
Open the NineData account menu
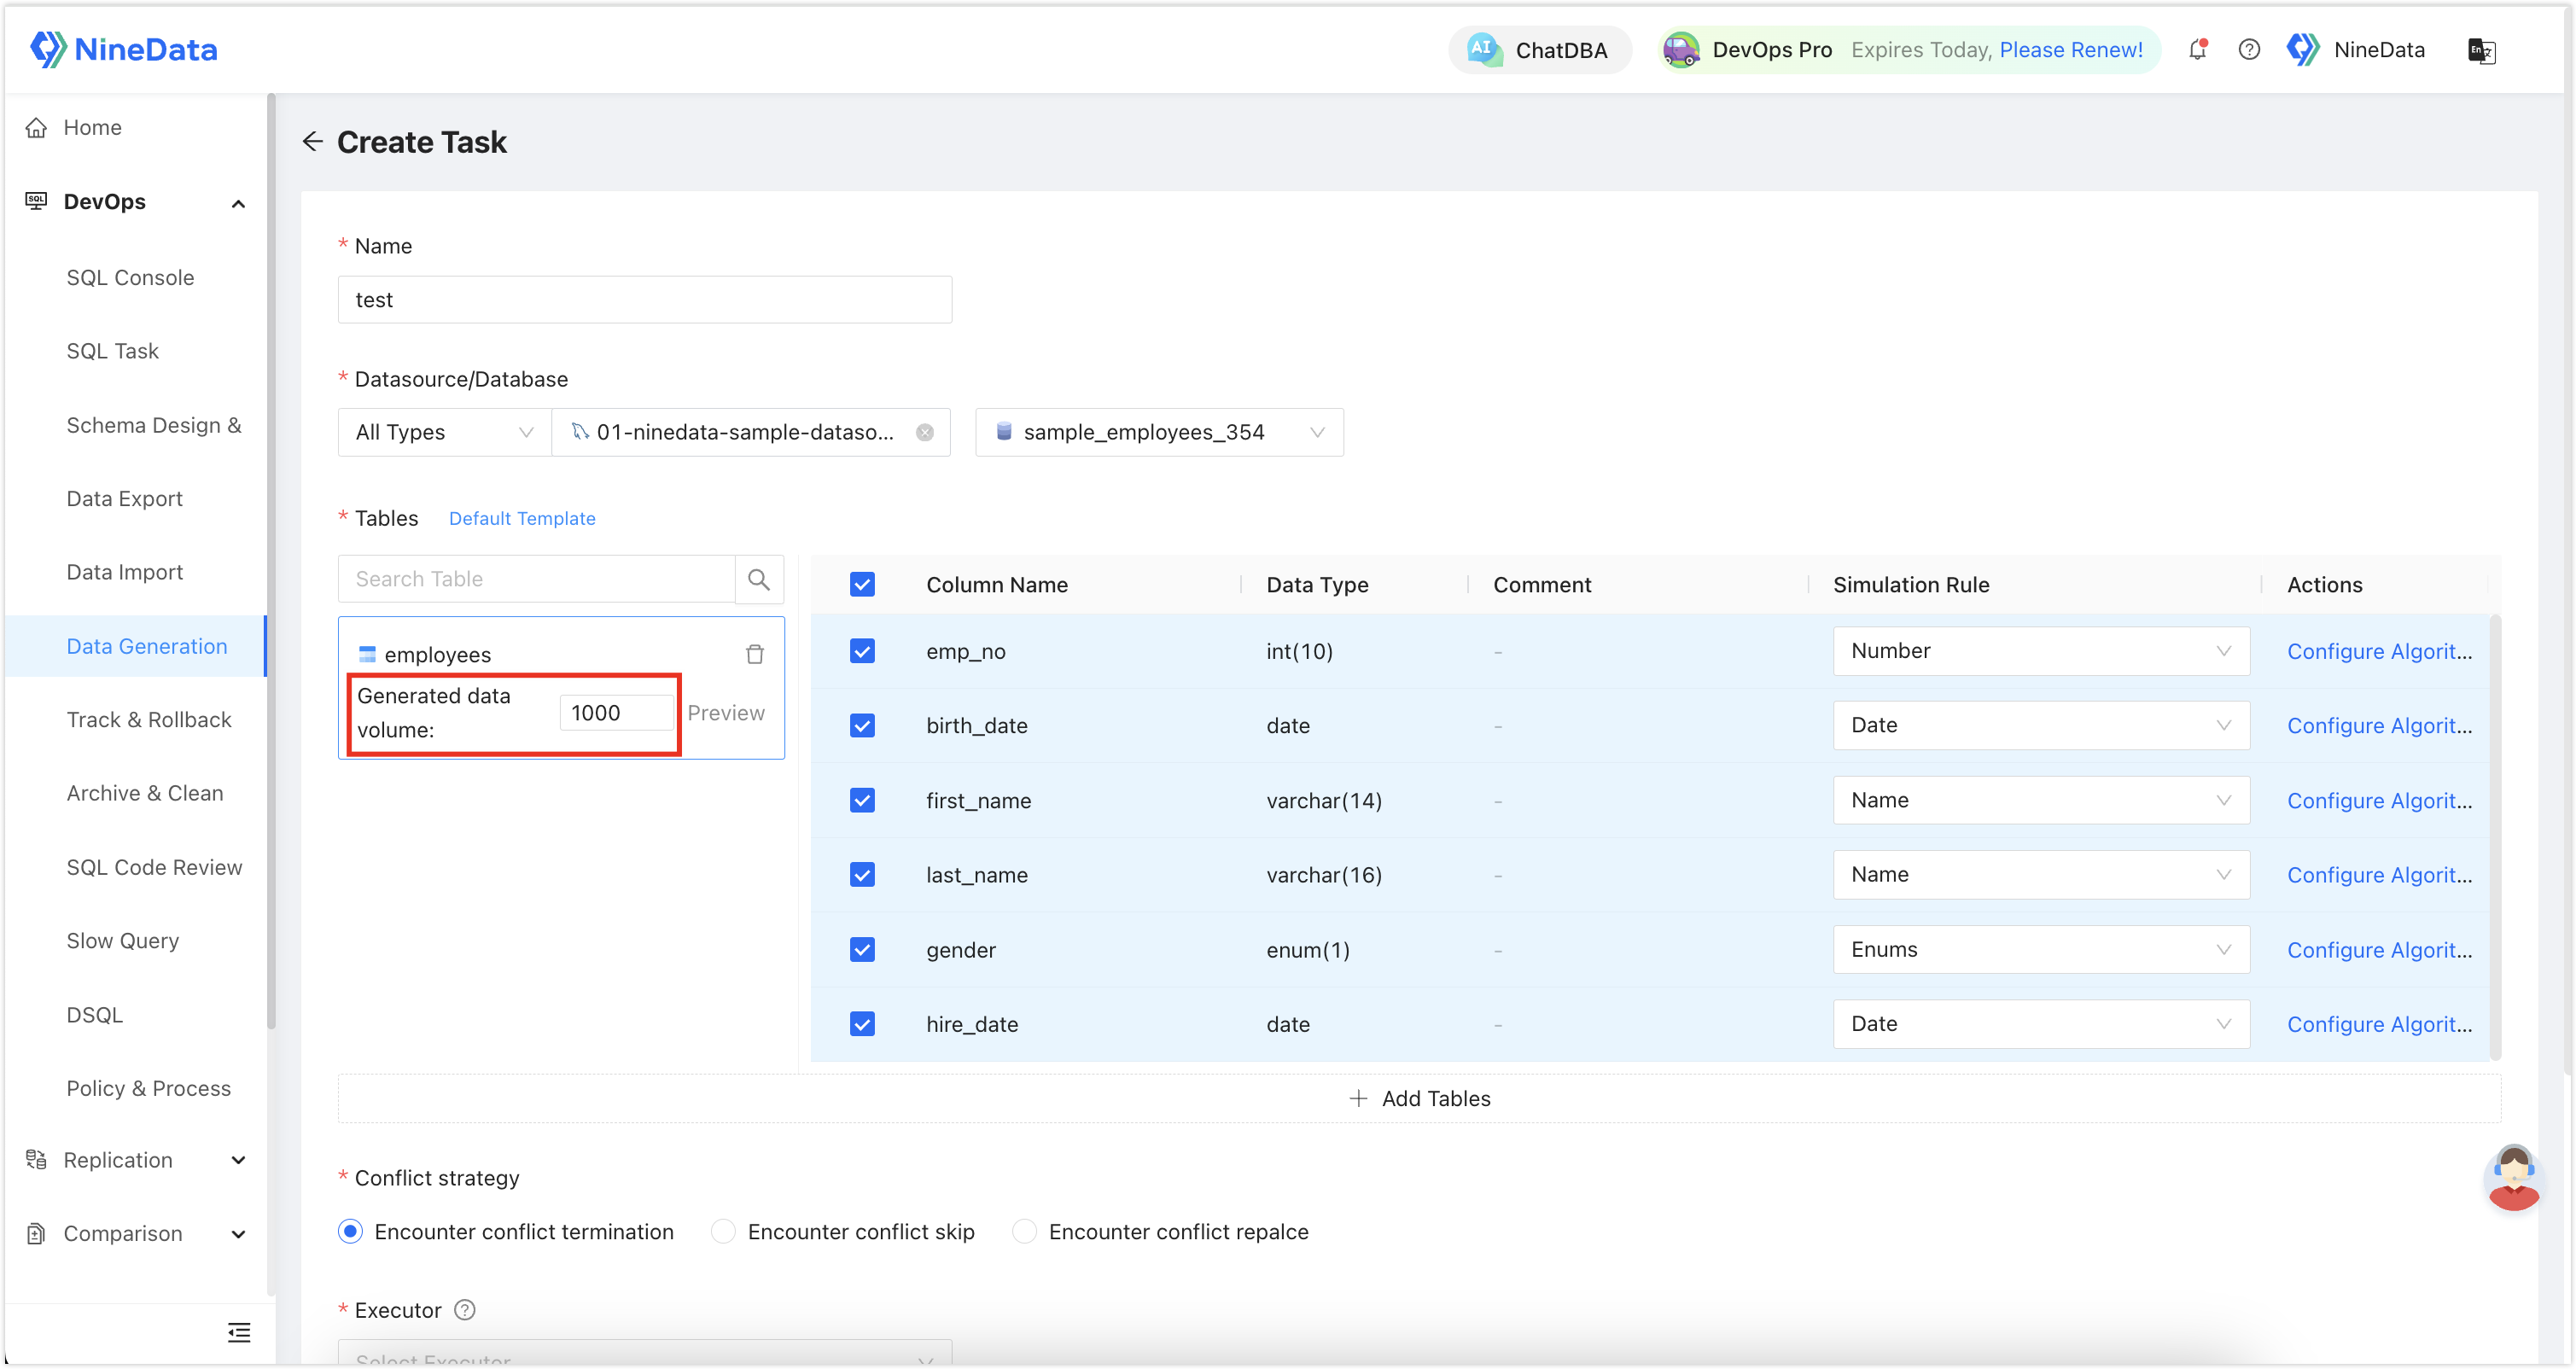point(2356,49)
